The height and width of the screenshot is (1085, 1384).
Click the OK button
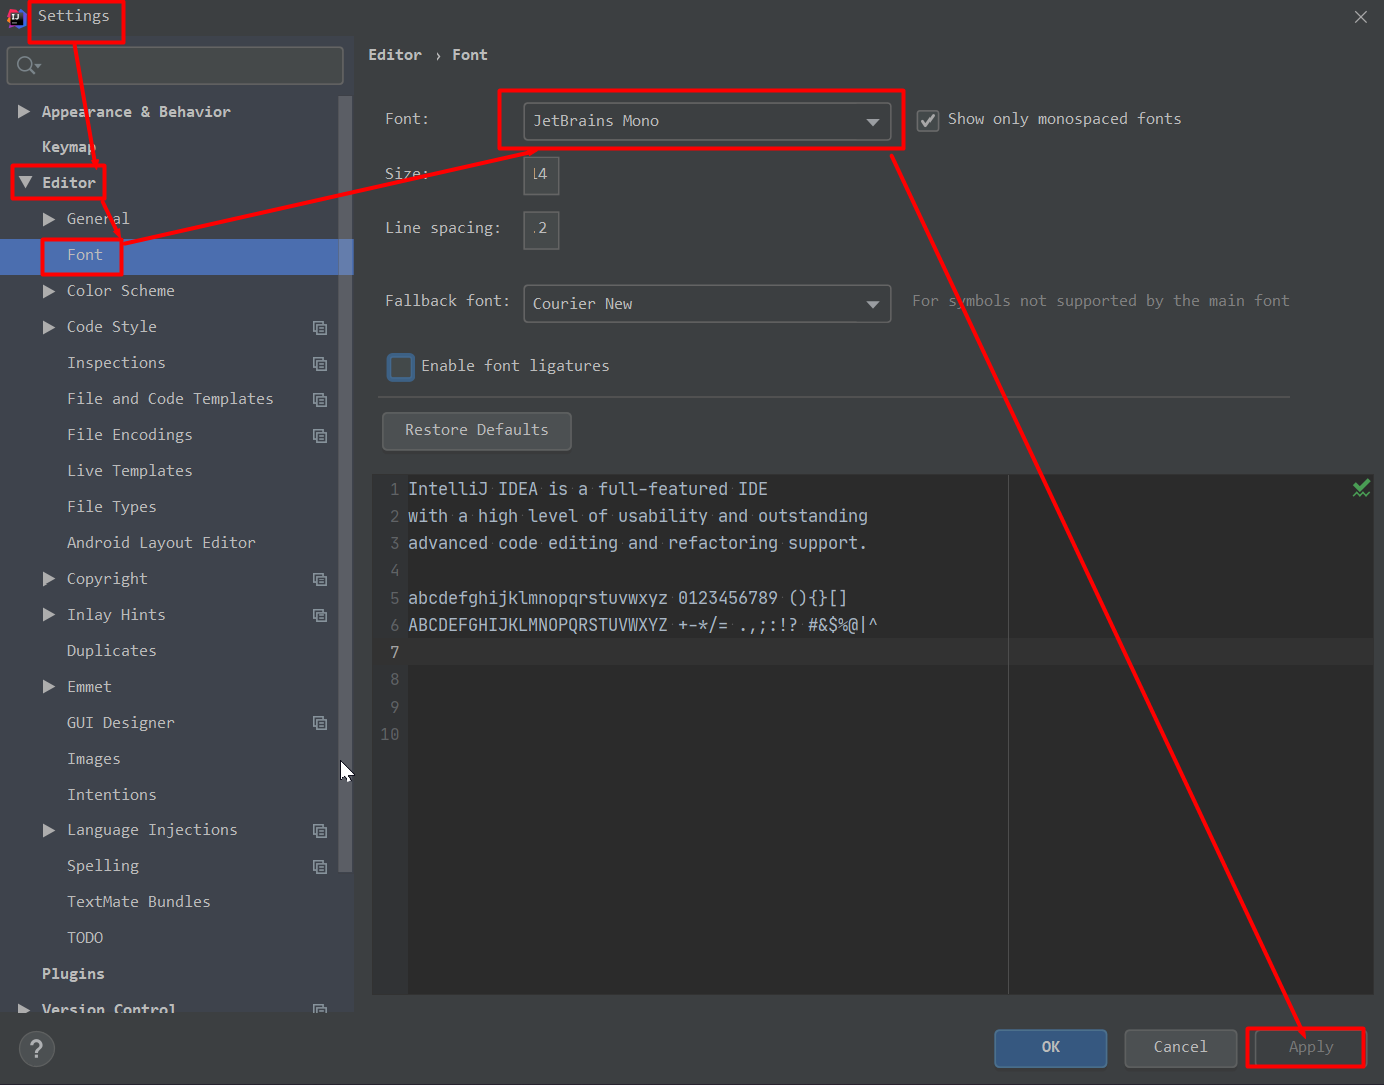[x=1051, y=1048]
